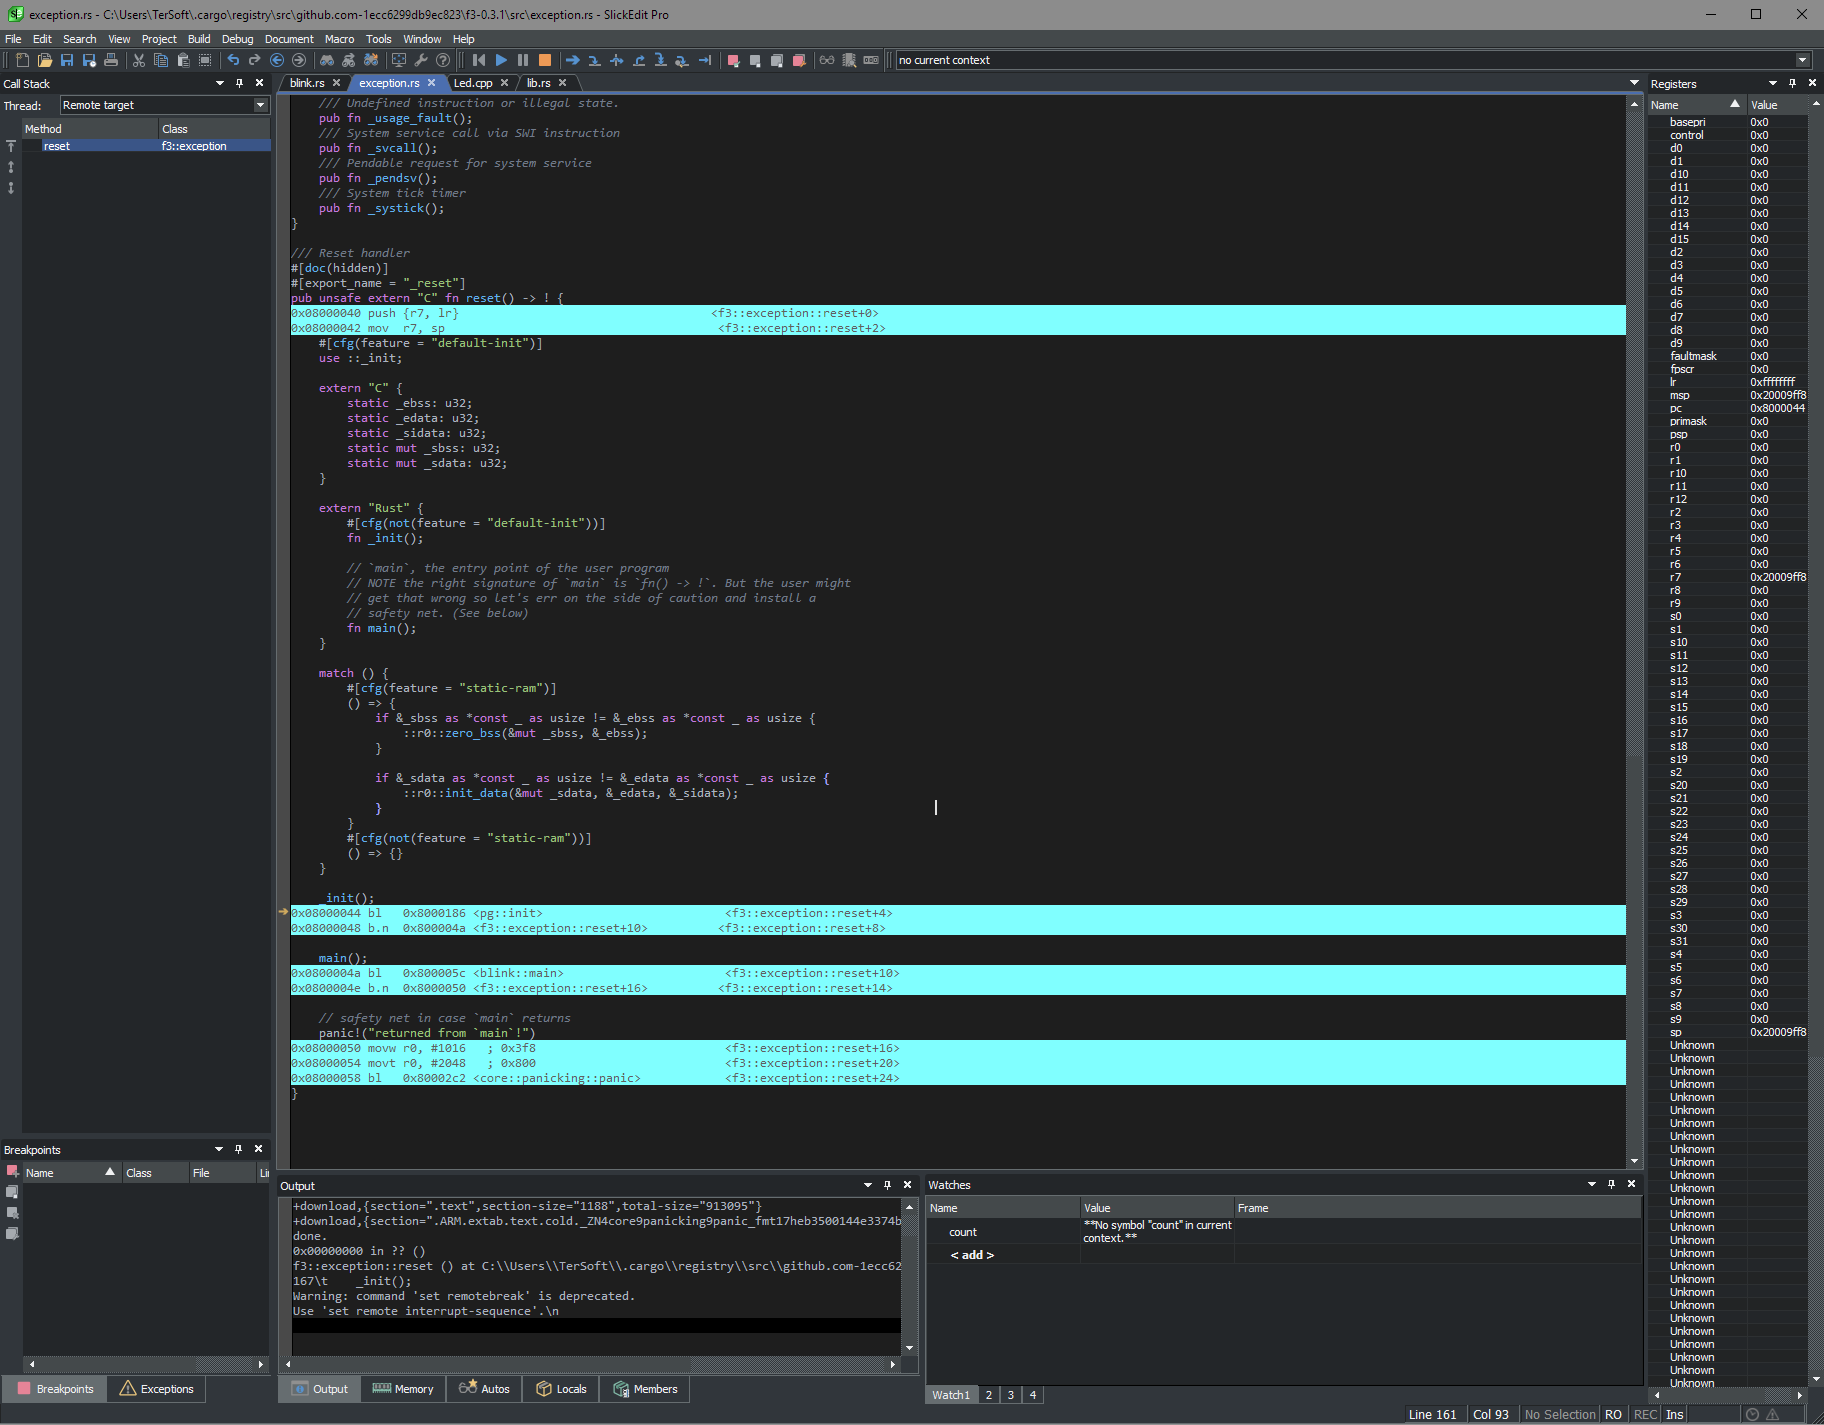The width and height of the screenshot is (1824, 1425).
Task: Open the Watches panel menu arrow
Action: (x=1591, y=1184)
